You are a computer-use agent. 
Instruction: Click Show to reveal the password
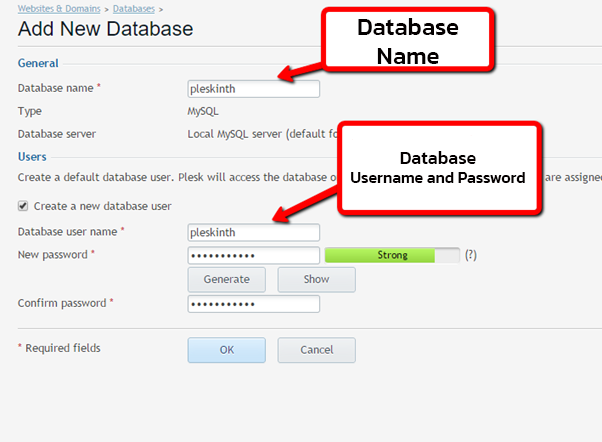point(316,279)
